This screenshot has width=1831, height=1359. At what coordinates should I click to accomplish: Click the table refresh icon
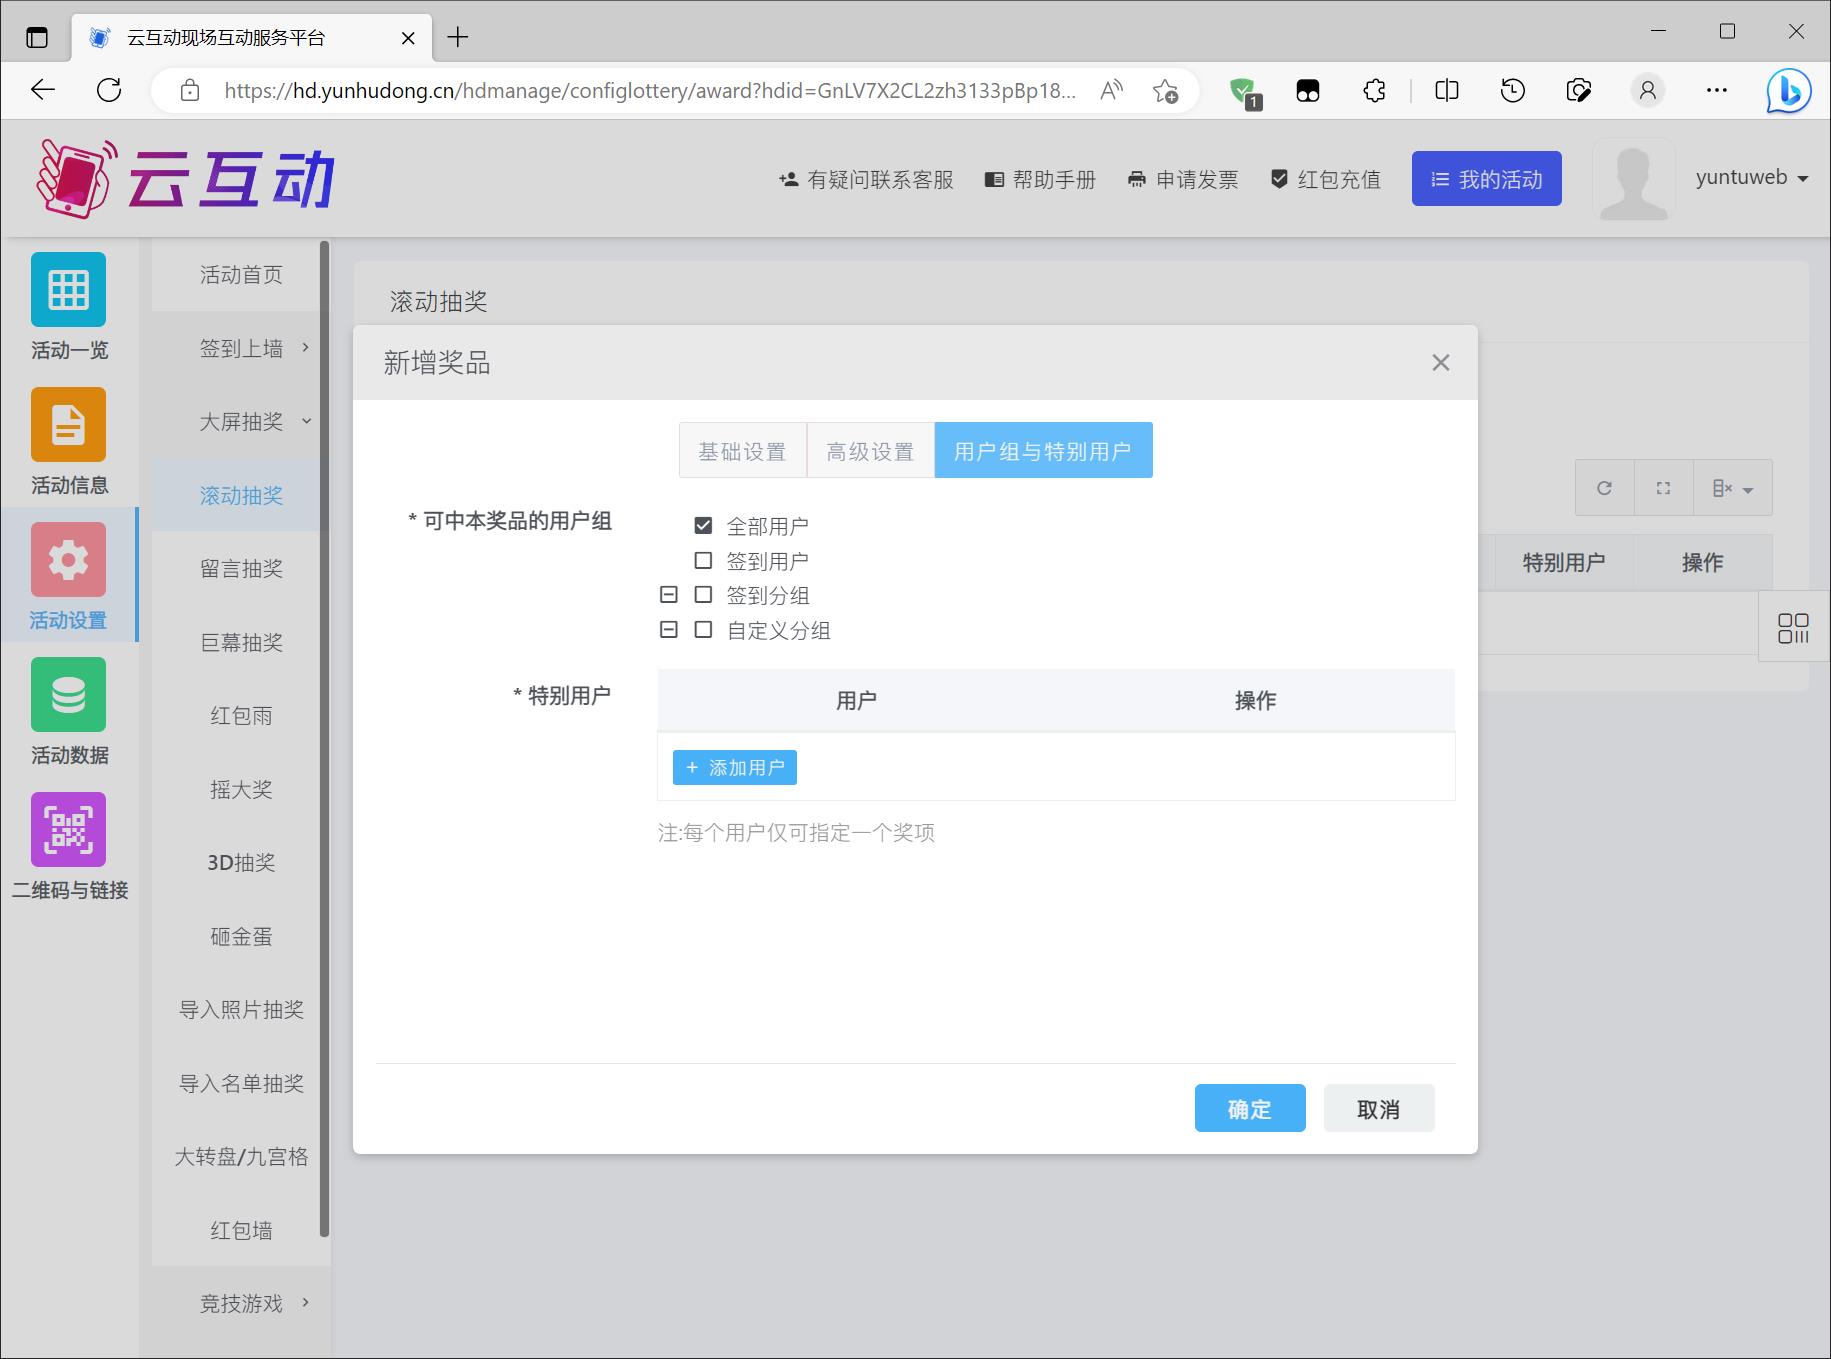(x=1604, y=488)
